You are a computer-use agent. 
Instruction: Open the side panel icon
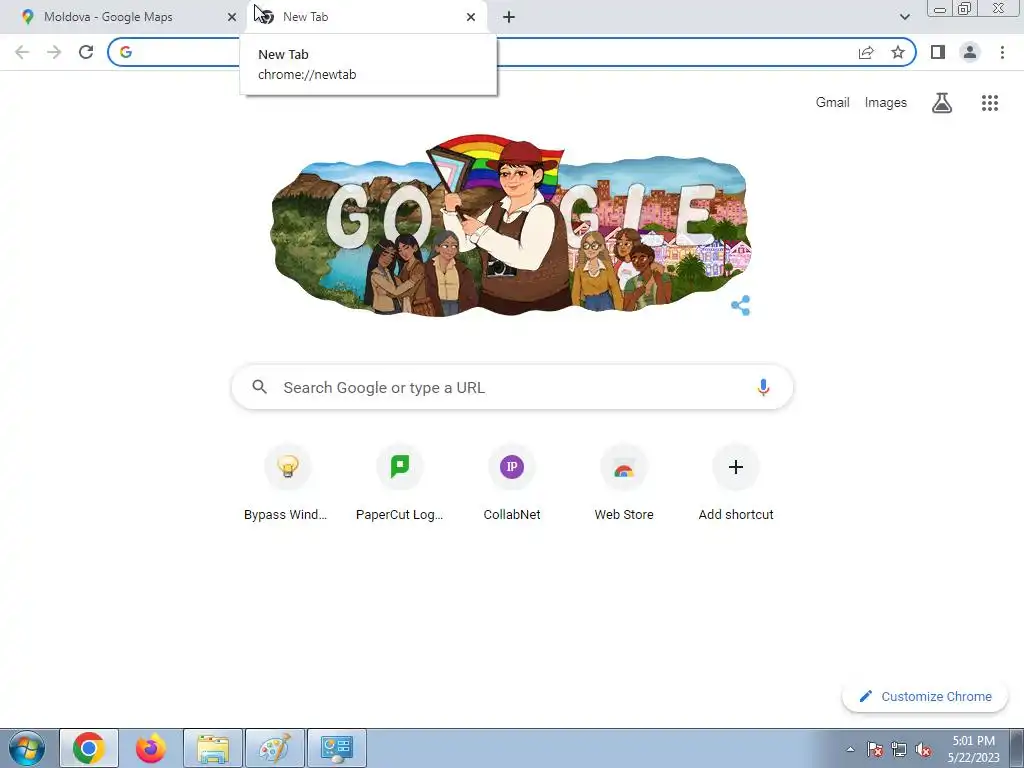[x=938, y=52]
